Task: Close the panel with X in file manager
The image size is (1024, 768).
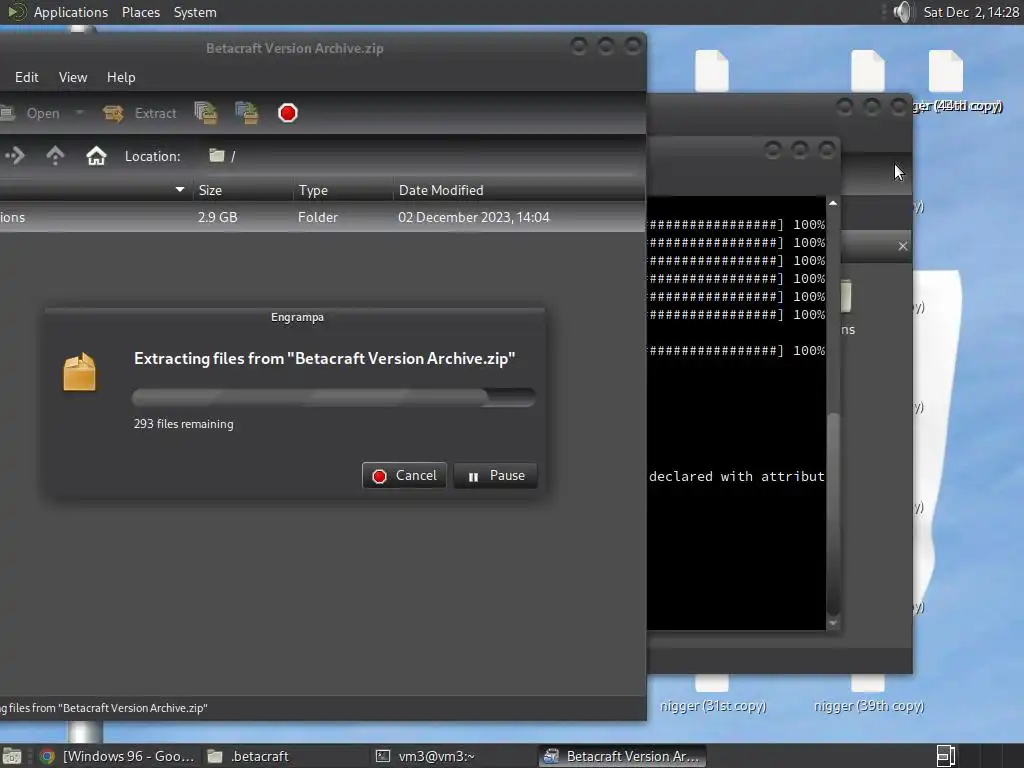Action: [x=903, y=246]
